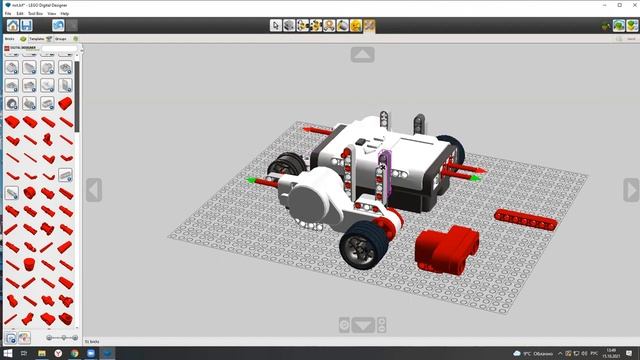The width and height of the screenshot is (640, 360).
Task: Open Yandex Browser from the taskbar
Action: click(x=58, y=353)
